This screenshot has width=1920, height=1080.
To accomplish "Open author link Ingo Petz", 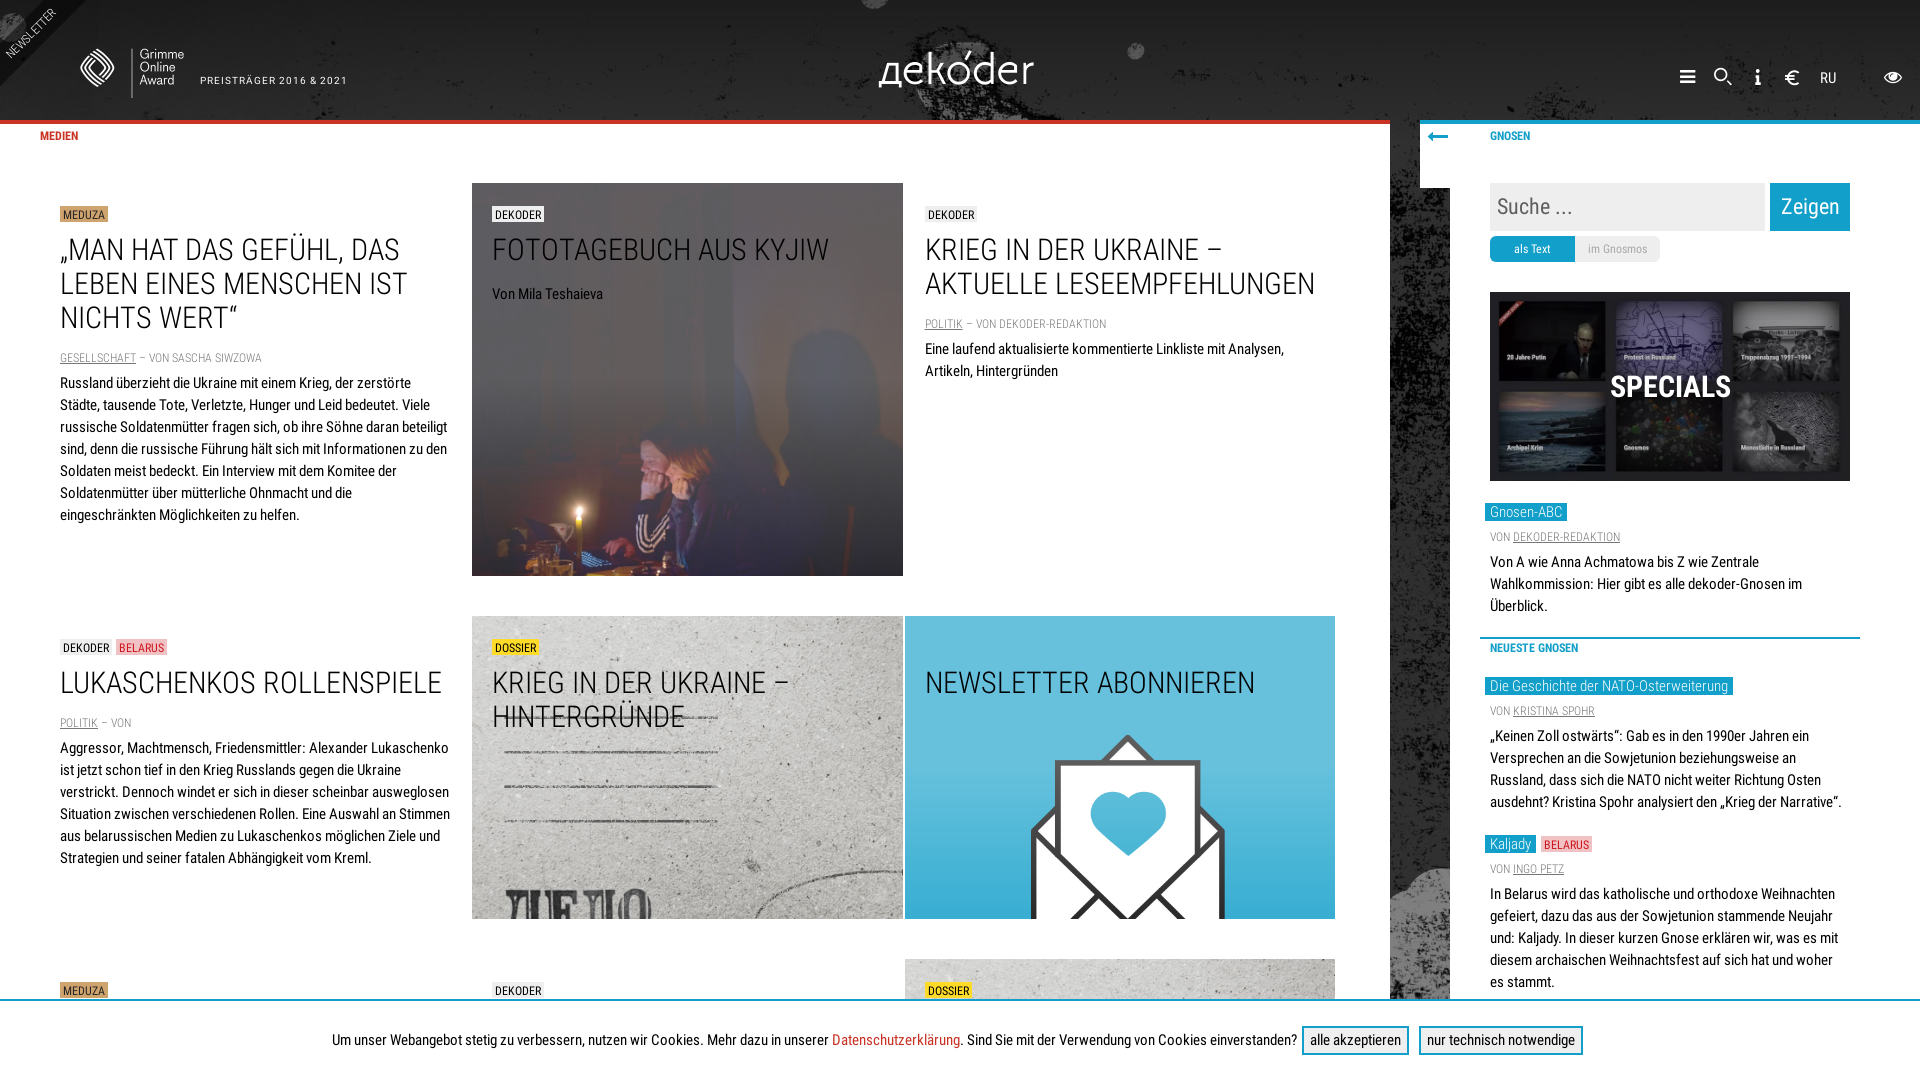I will [x=1538, y=869].
